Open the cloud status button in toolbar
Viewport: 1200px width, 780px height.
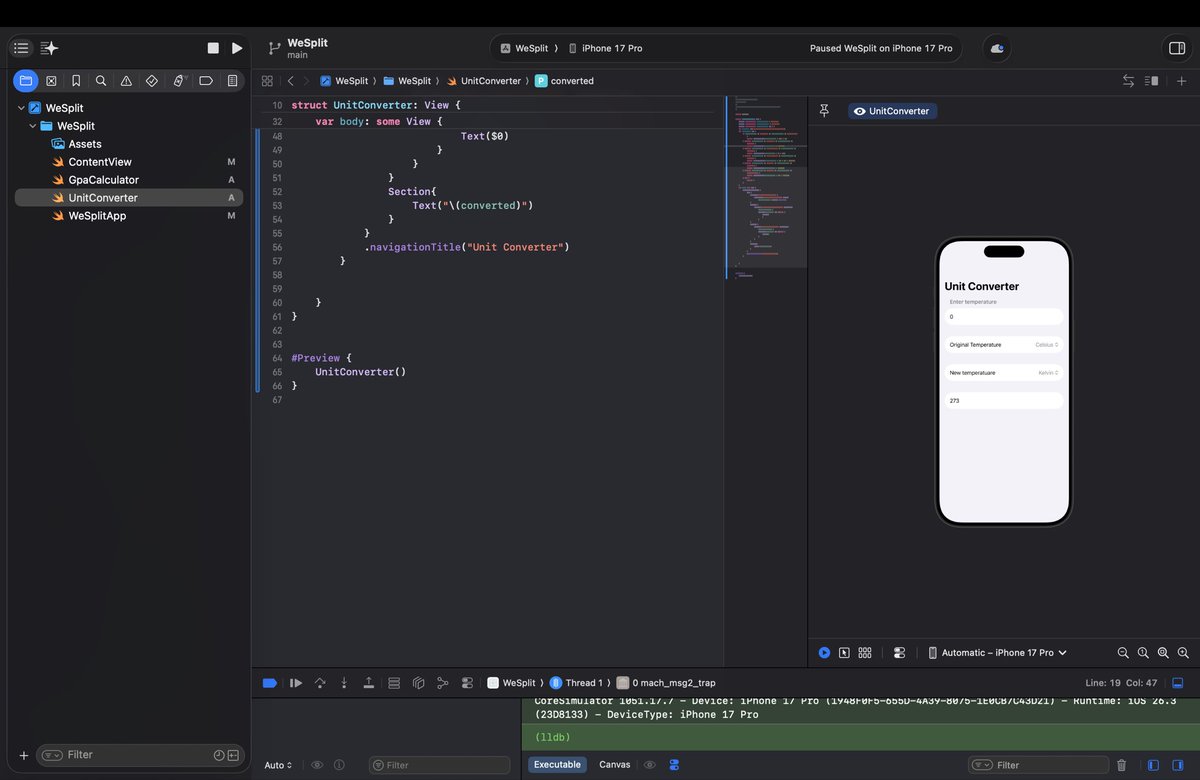[997, 48]
